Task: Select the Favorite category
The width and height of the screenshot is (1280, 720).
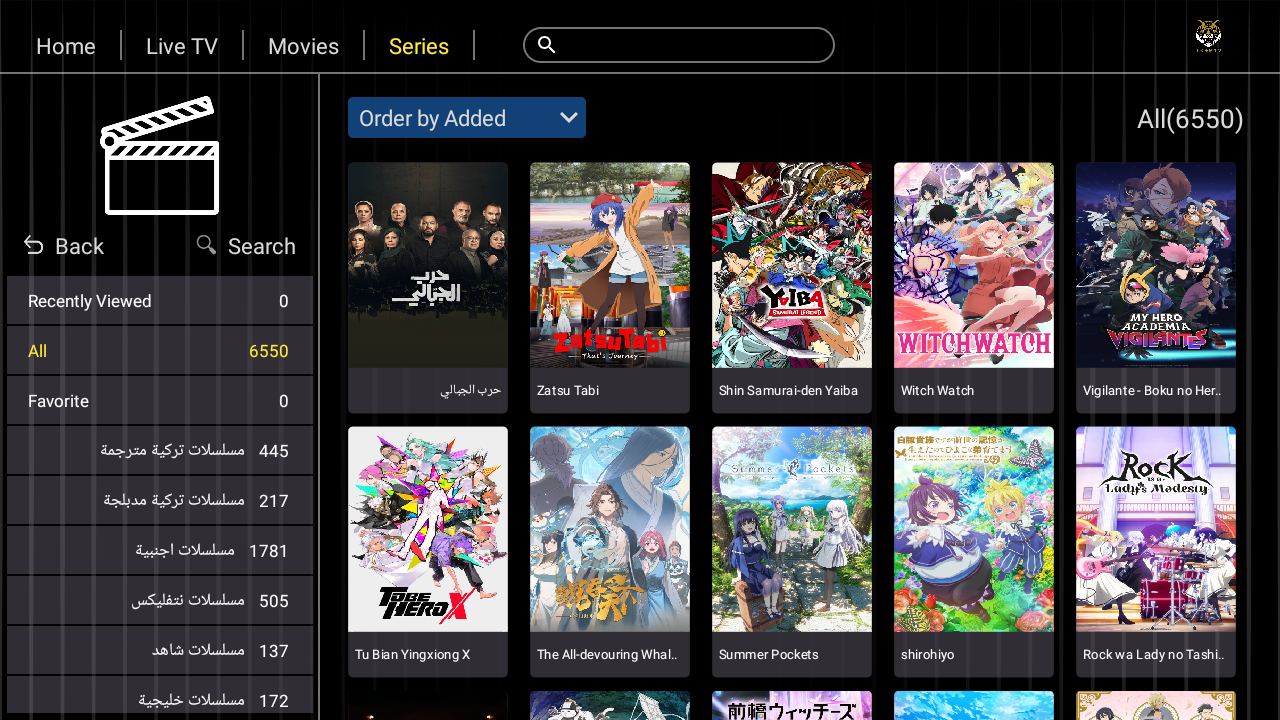Action: (x=159, y=401)
